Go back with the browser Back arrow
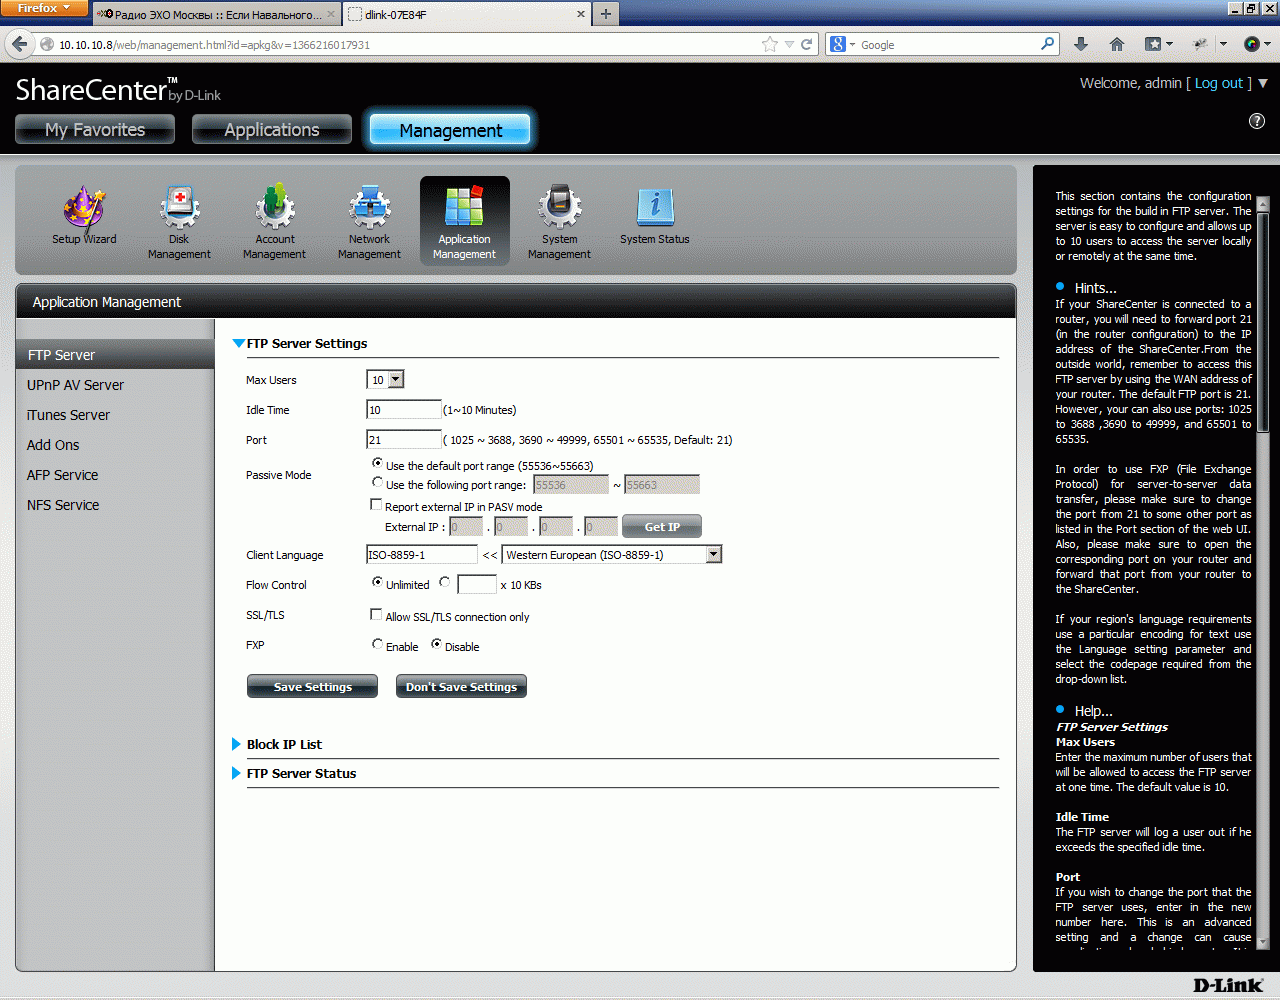Viewport: 1280px width, 1000px height. 20,44
